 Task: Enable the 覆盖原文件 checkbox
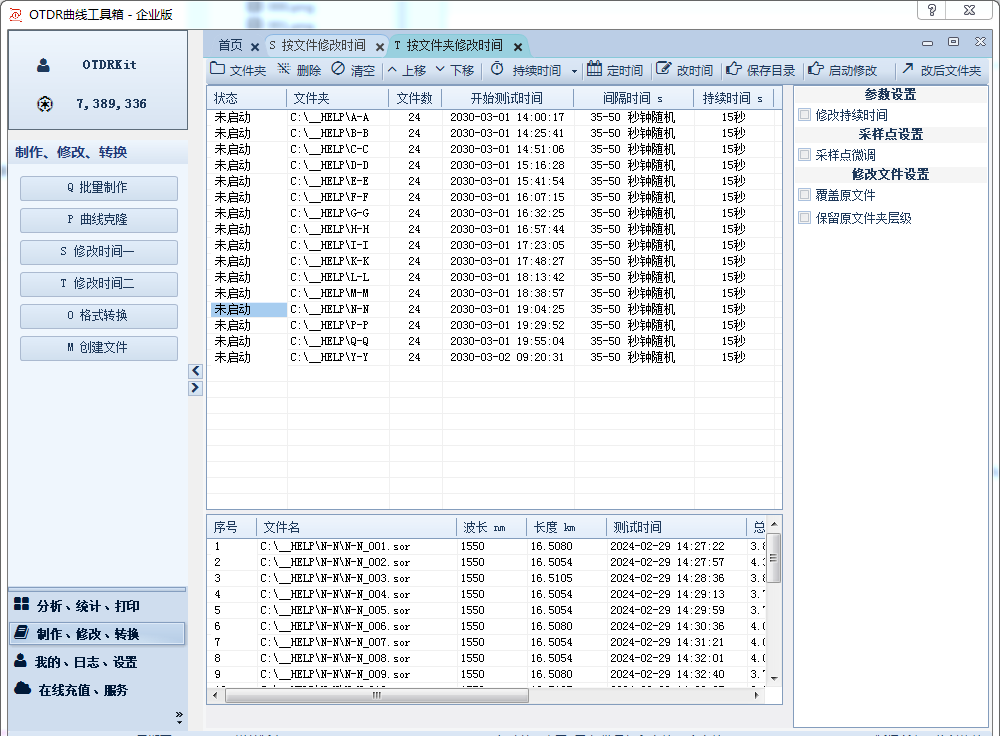tap(805, 195)
